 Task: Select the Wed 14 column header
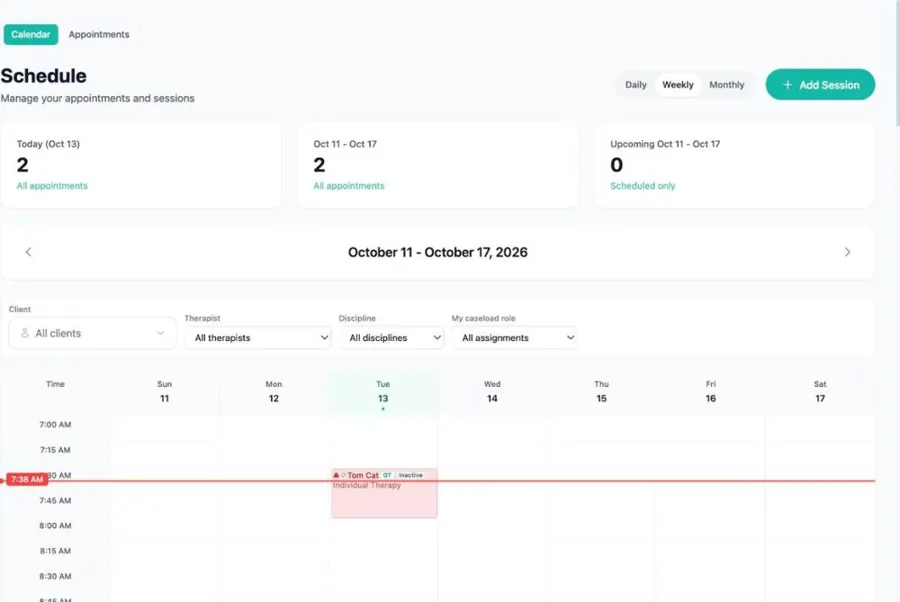pos(492,391)
